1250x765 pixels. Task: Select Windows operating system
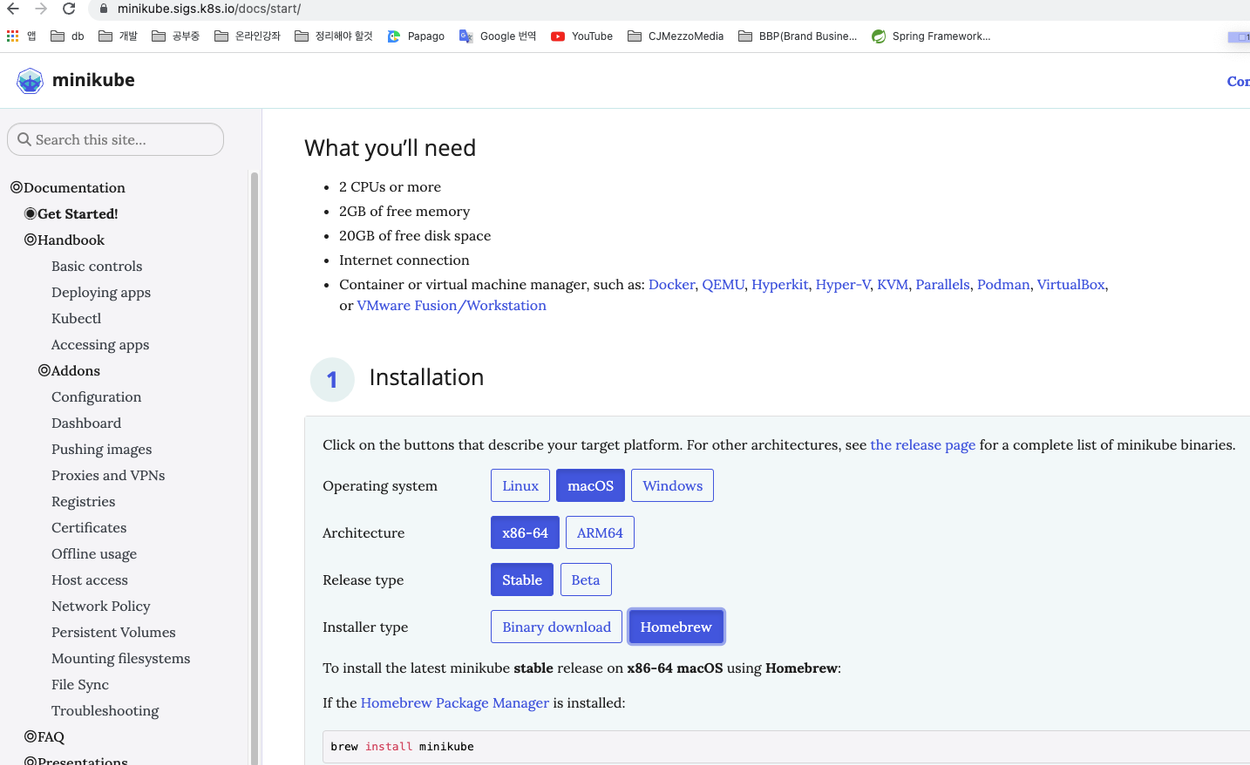[x=672, y=486]
